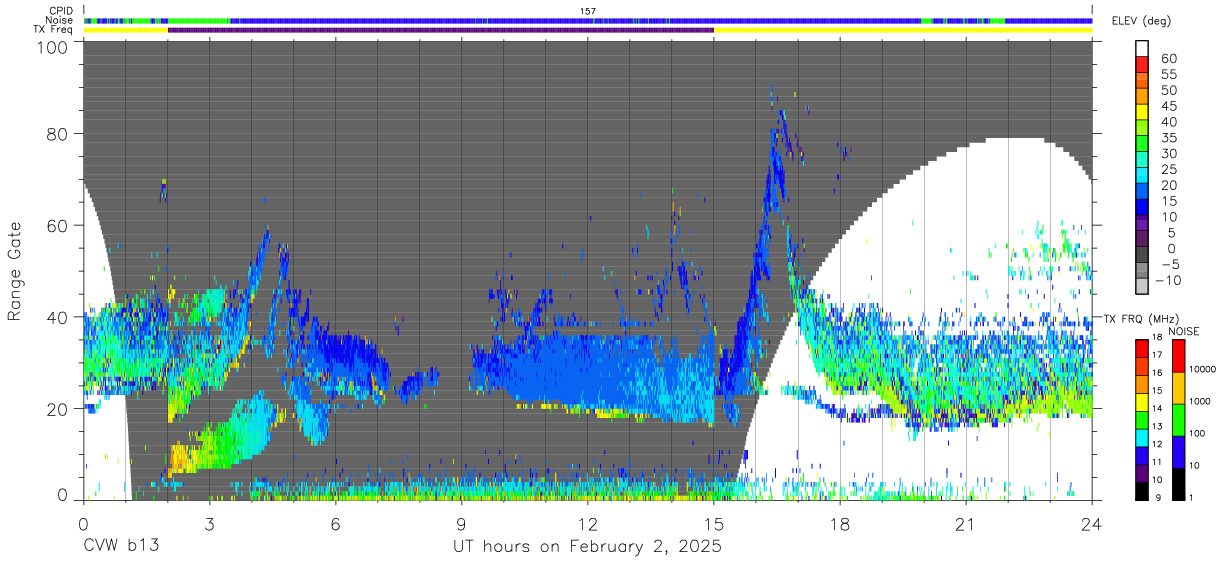Screen dimensions: 1228x567
Task: Click the UT hours axis tick "24"
Action: click(1092, 523)
